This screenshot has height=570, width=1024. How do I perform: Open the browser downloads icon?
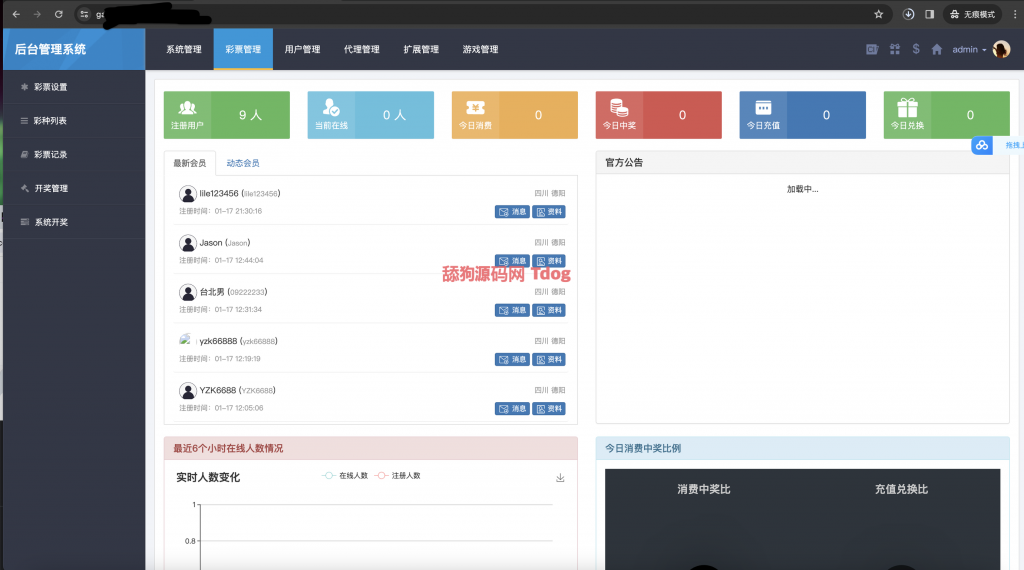(908, 14)
